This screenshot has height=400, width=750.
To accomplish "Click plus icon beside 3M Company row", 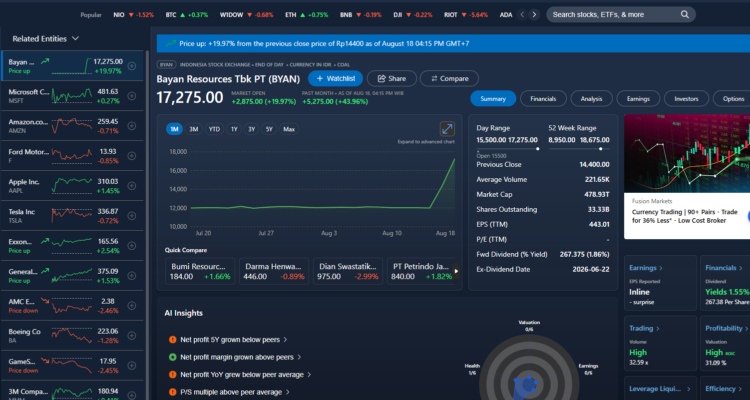I will (132, 395).
